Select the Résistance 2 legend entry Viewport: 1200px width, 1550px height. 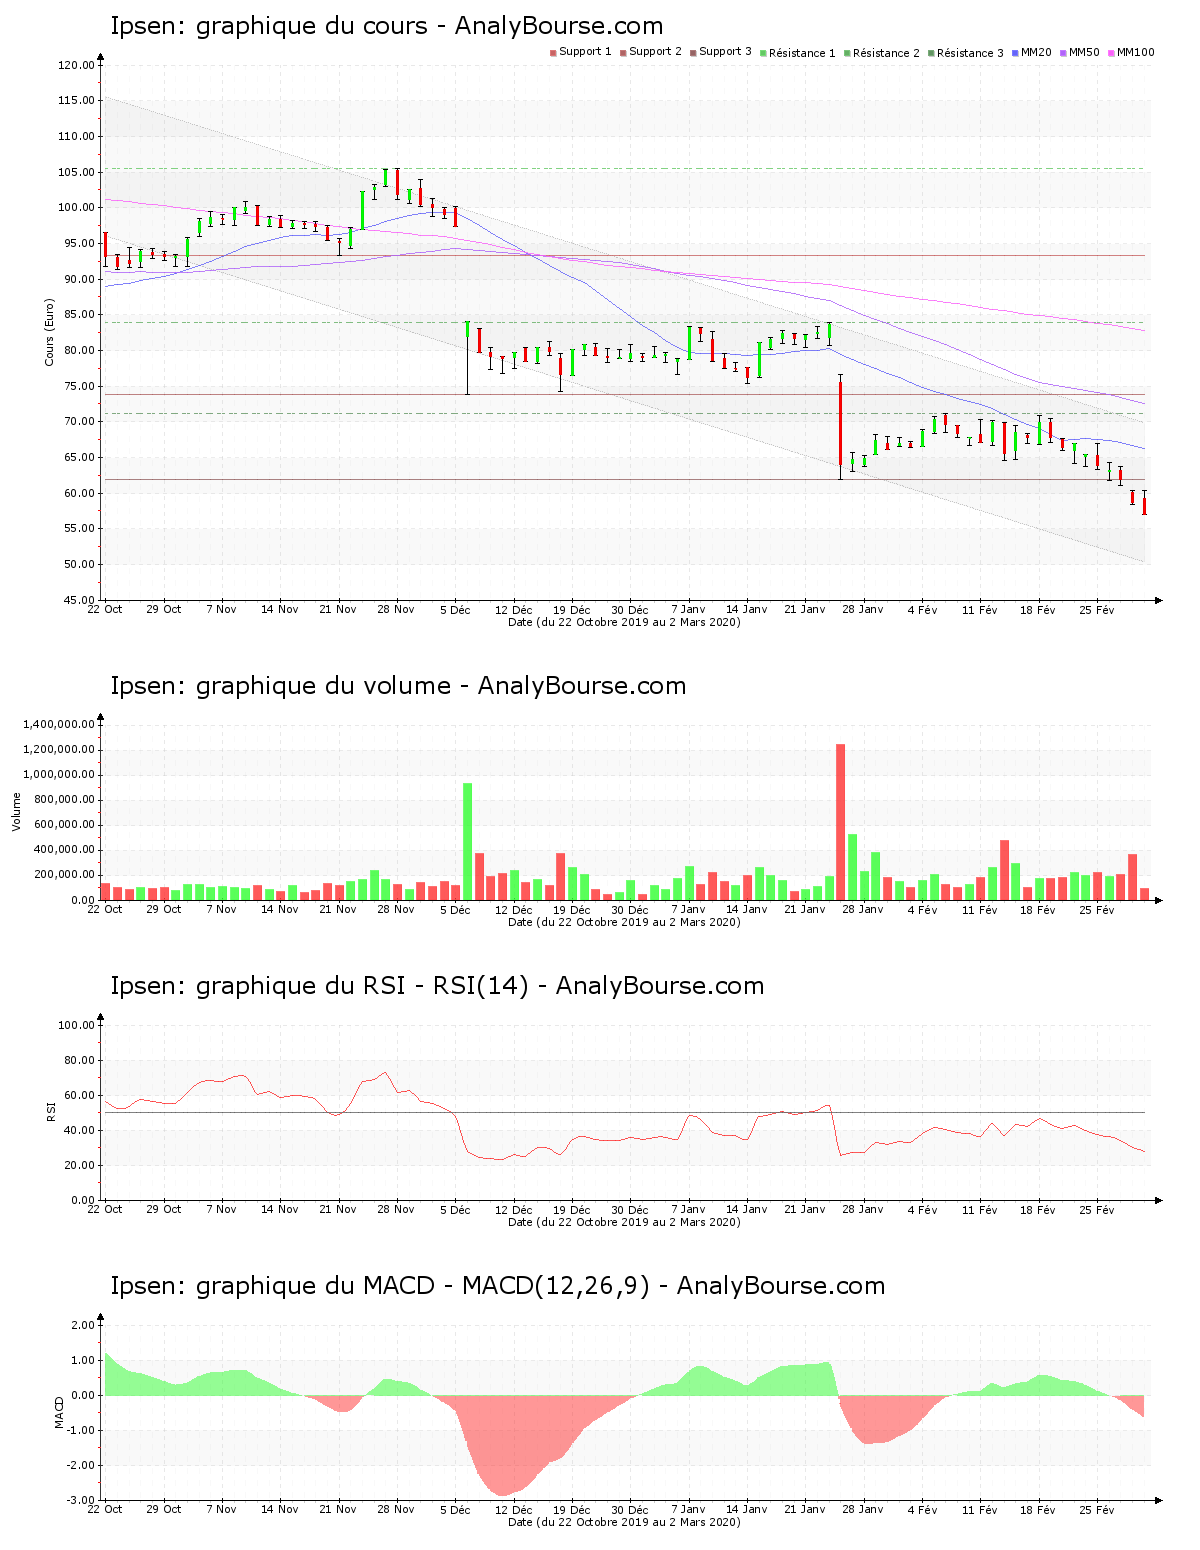[x=882, y=53]
